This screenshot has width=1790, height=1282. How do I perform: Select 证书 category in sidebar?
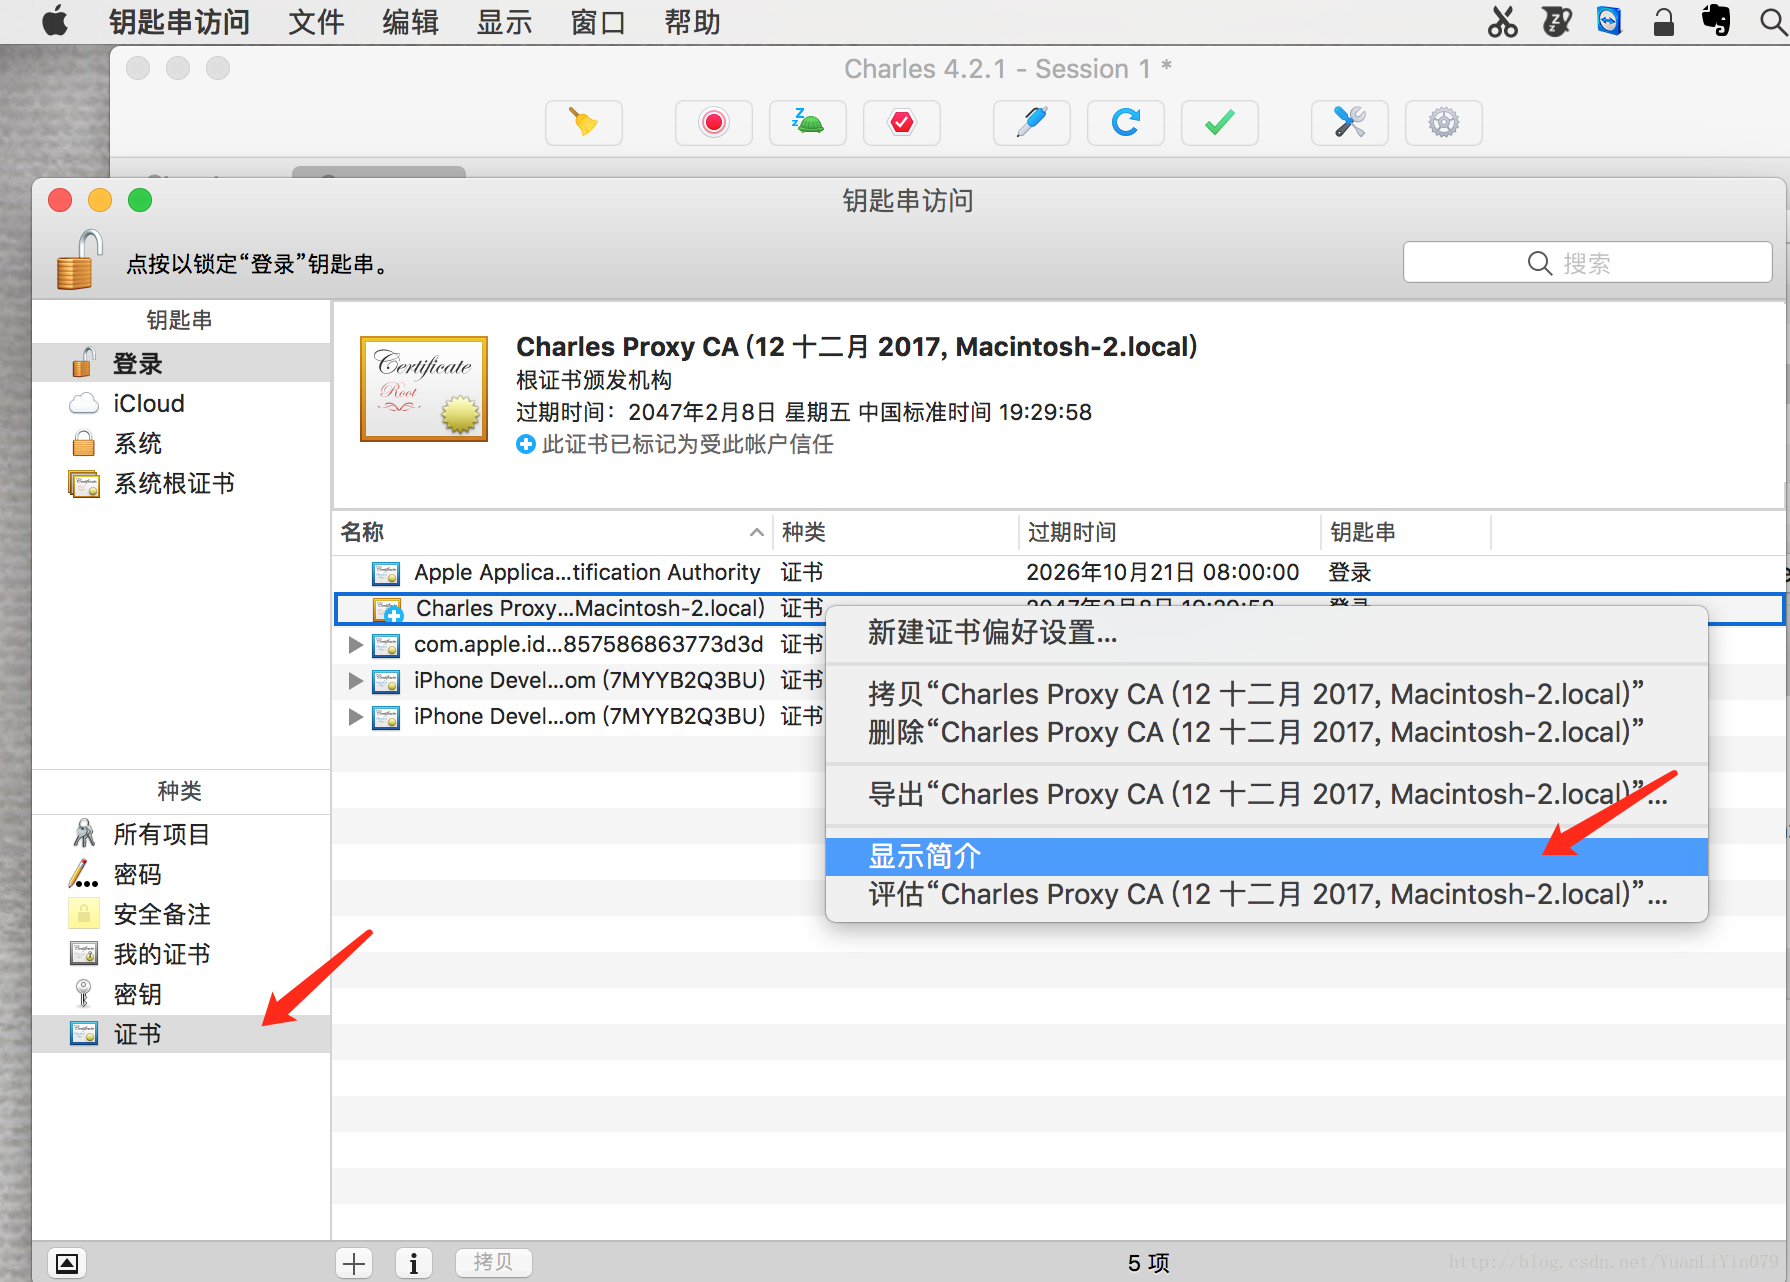click(x=181, y=1034)
